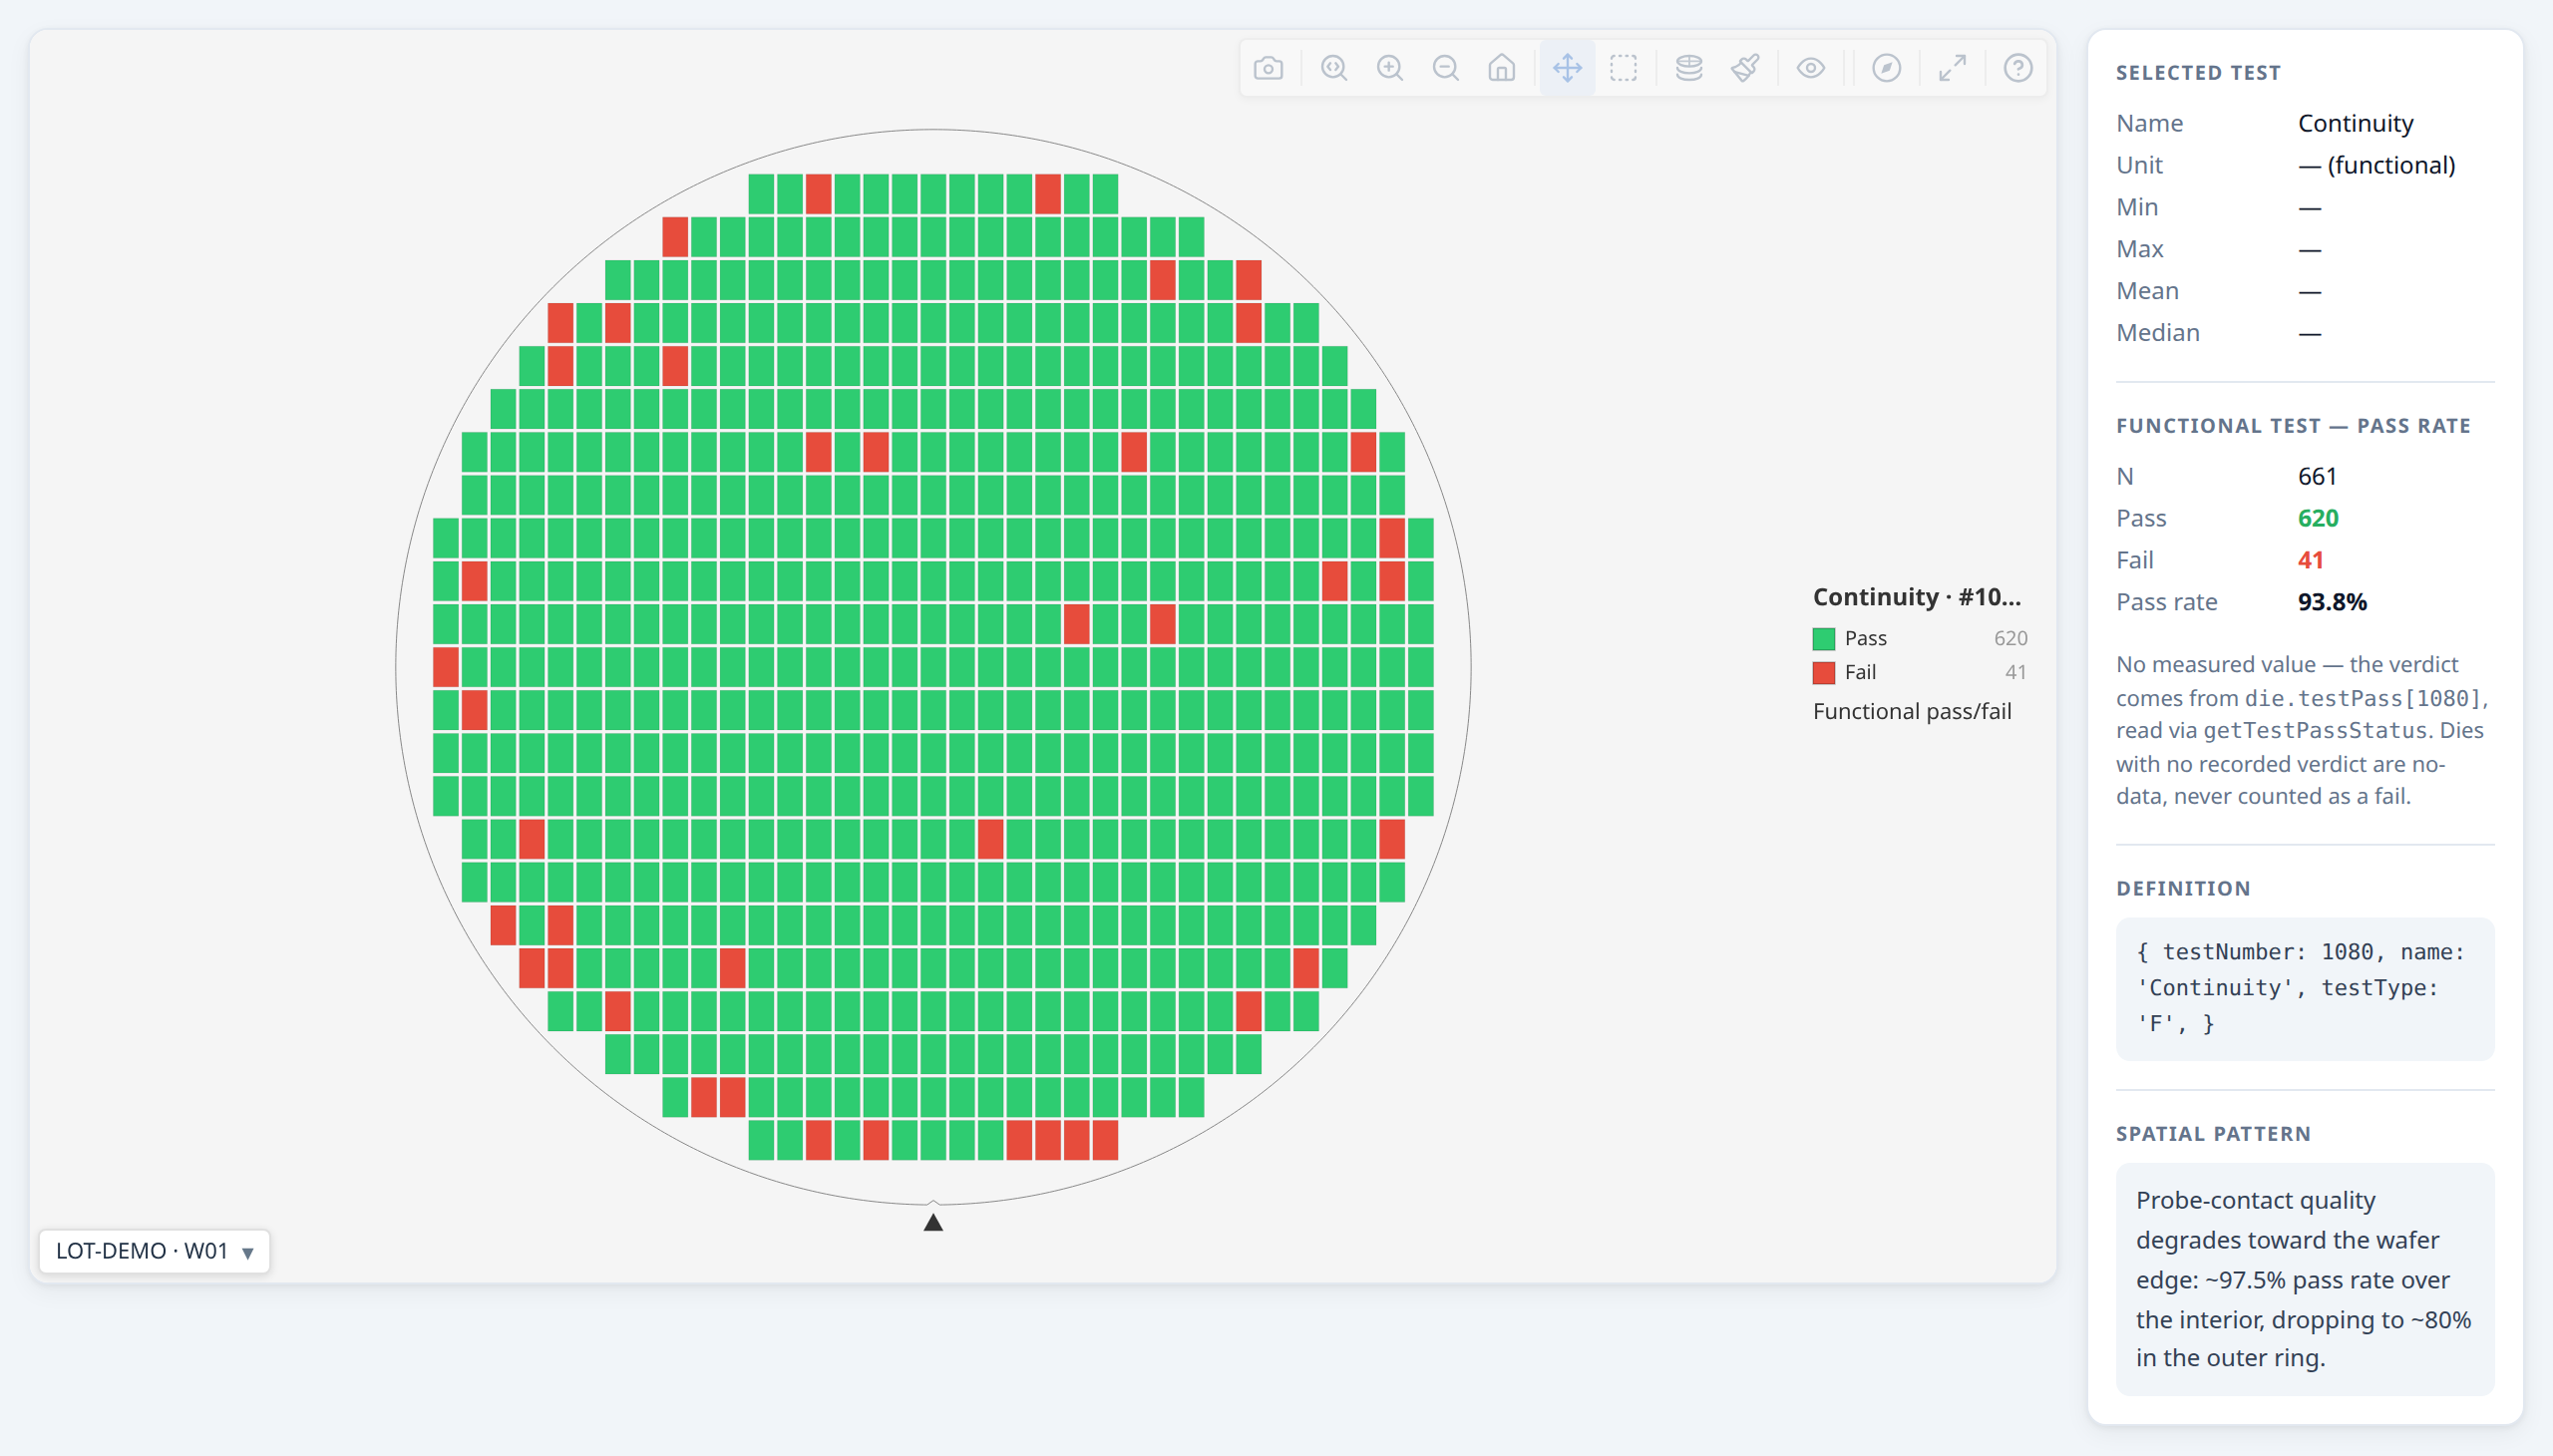
Task: Reset view with the home icon
Action: click(1502, 68)
